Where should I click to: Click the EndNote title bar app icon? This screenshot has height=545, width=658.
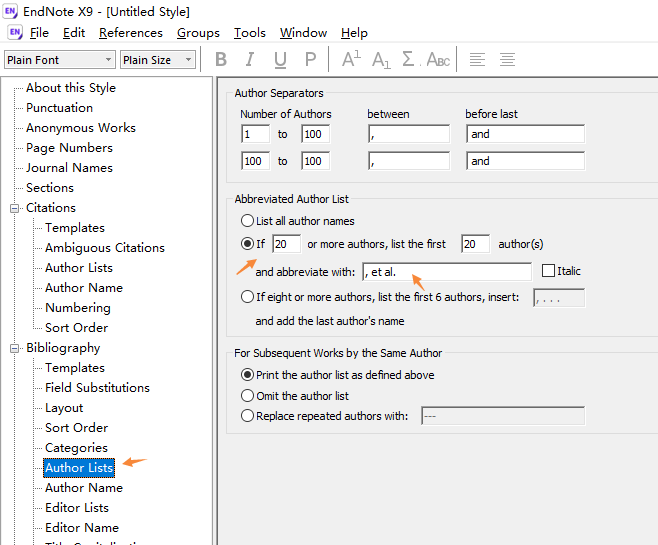(10, 11)
